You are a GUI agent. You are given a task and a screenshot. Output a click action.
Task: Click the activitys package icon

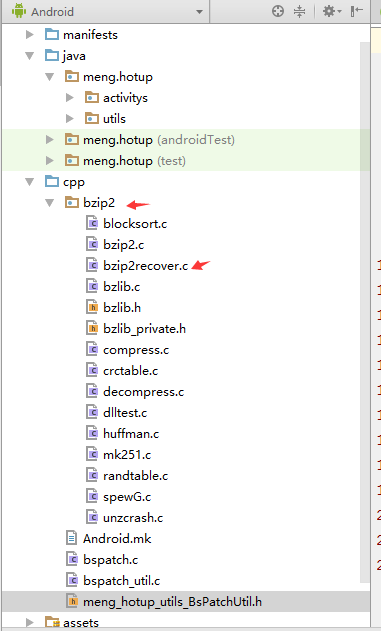pyautogui.click(x=92, y=97)
